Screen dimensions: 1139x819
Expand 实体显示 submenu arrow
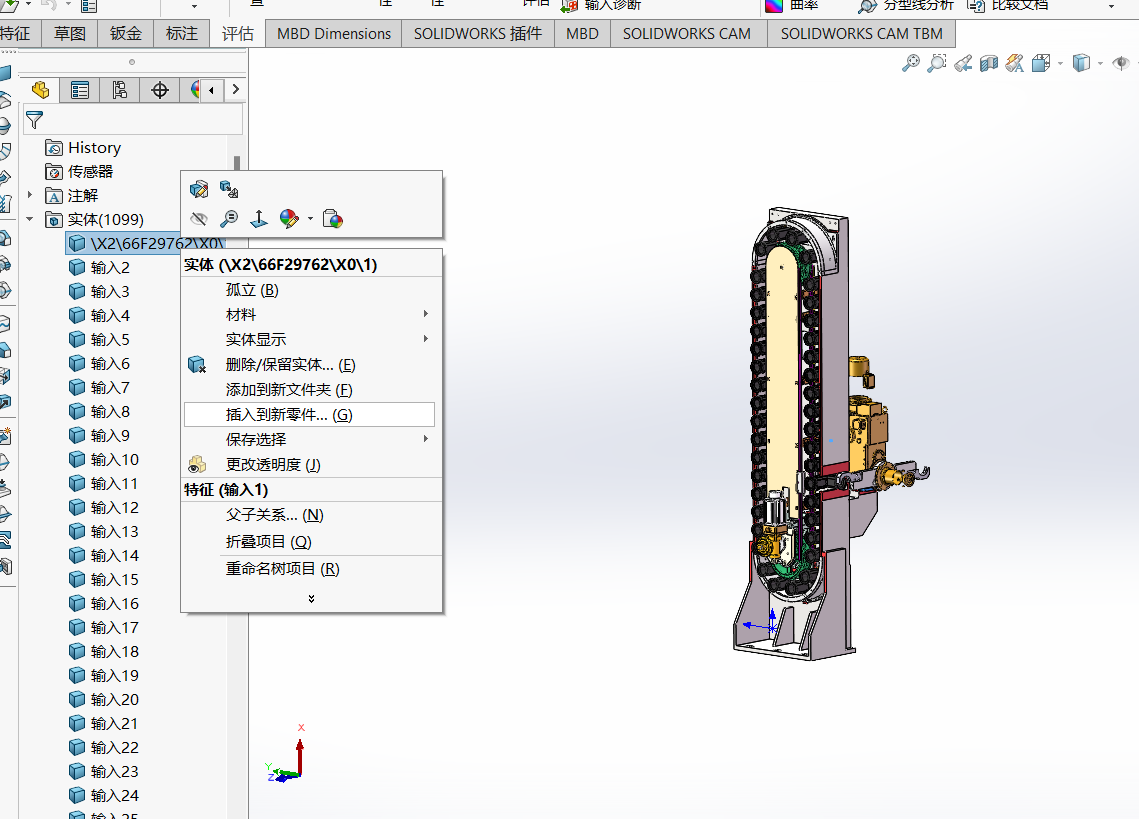pyautogui.click(x=426, y=339)
